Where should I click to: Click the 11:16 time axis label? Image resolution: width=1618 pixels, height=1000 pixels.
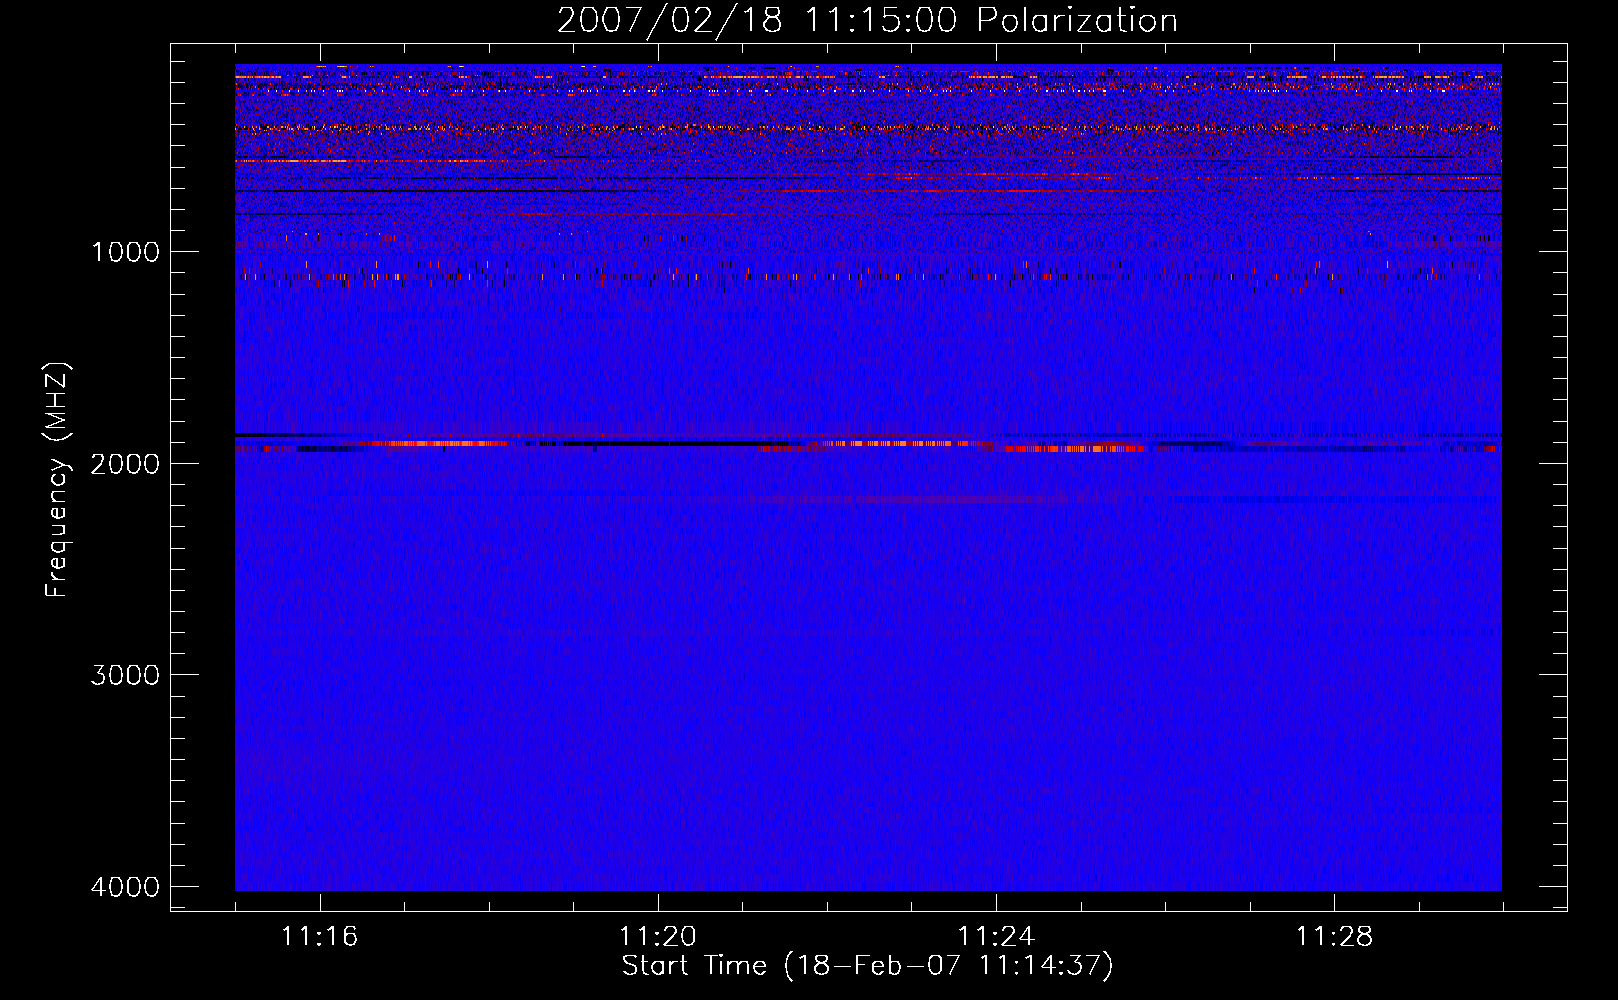click(x=319, y=937)
